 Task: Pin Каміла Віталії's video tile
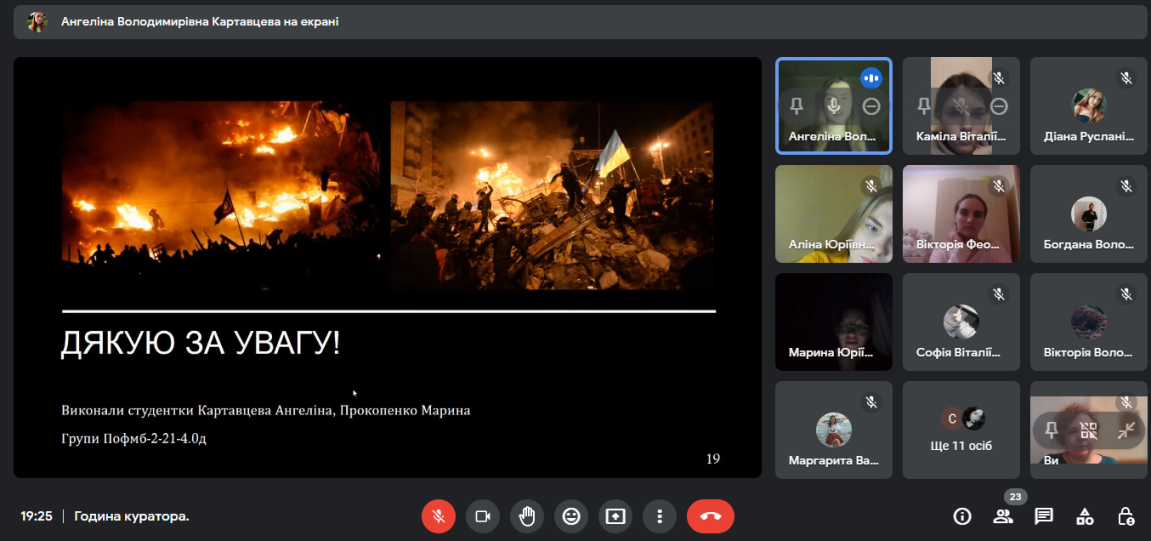(923, 106)
